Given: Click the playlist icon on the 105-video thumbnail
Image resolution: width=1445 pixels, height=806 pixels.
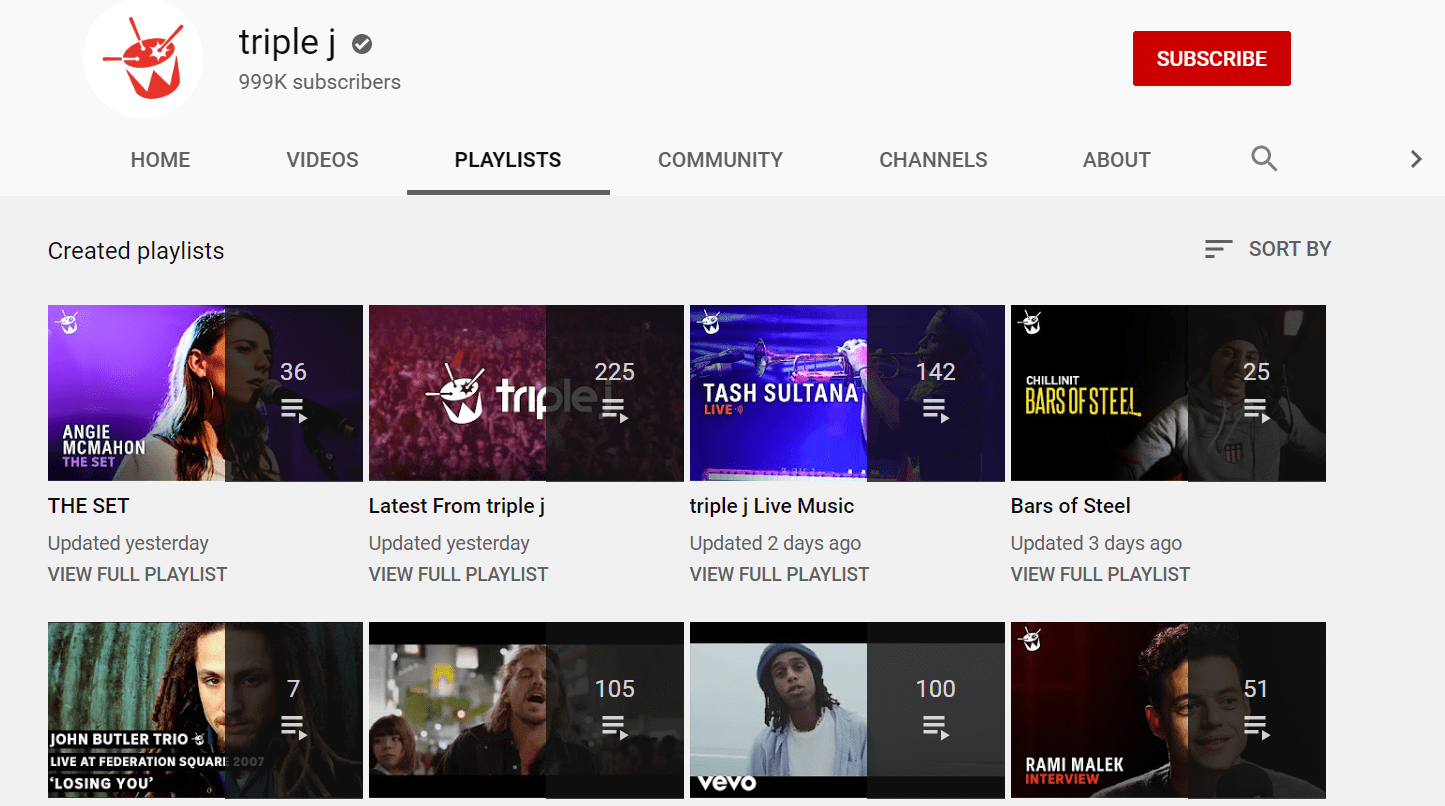Looking at the screenshot, I should pyautogui.click(x=614, y=727).
